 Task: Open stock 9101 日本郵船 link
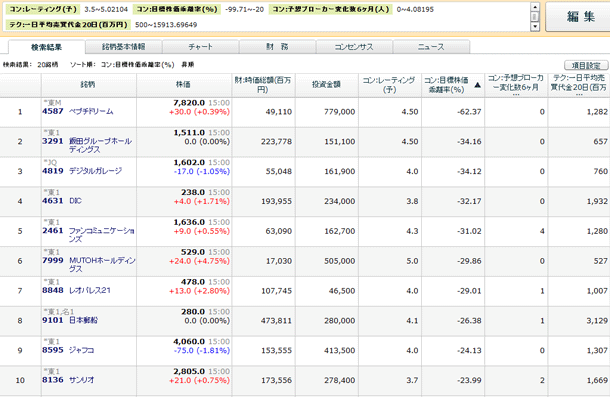[x=70, y=320]
